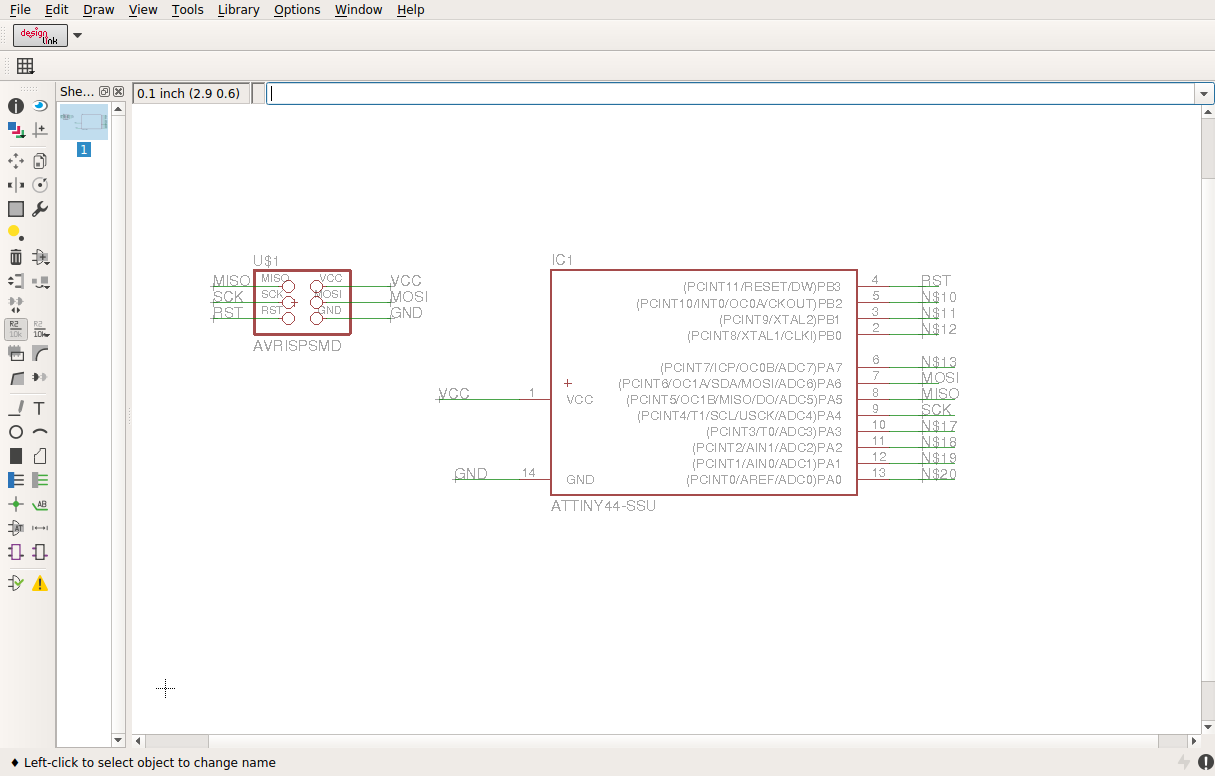1215x776 pixels.
Task: Select the Group tool
Action: click(x=16, y=209)
